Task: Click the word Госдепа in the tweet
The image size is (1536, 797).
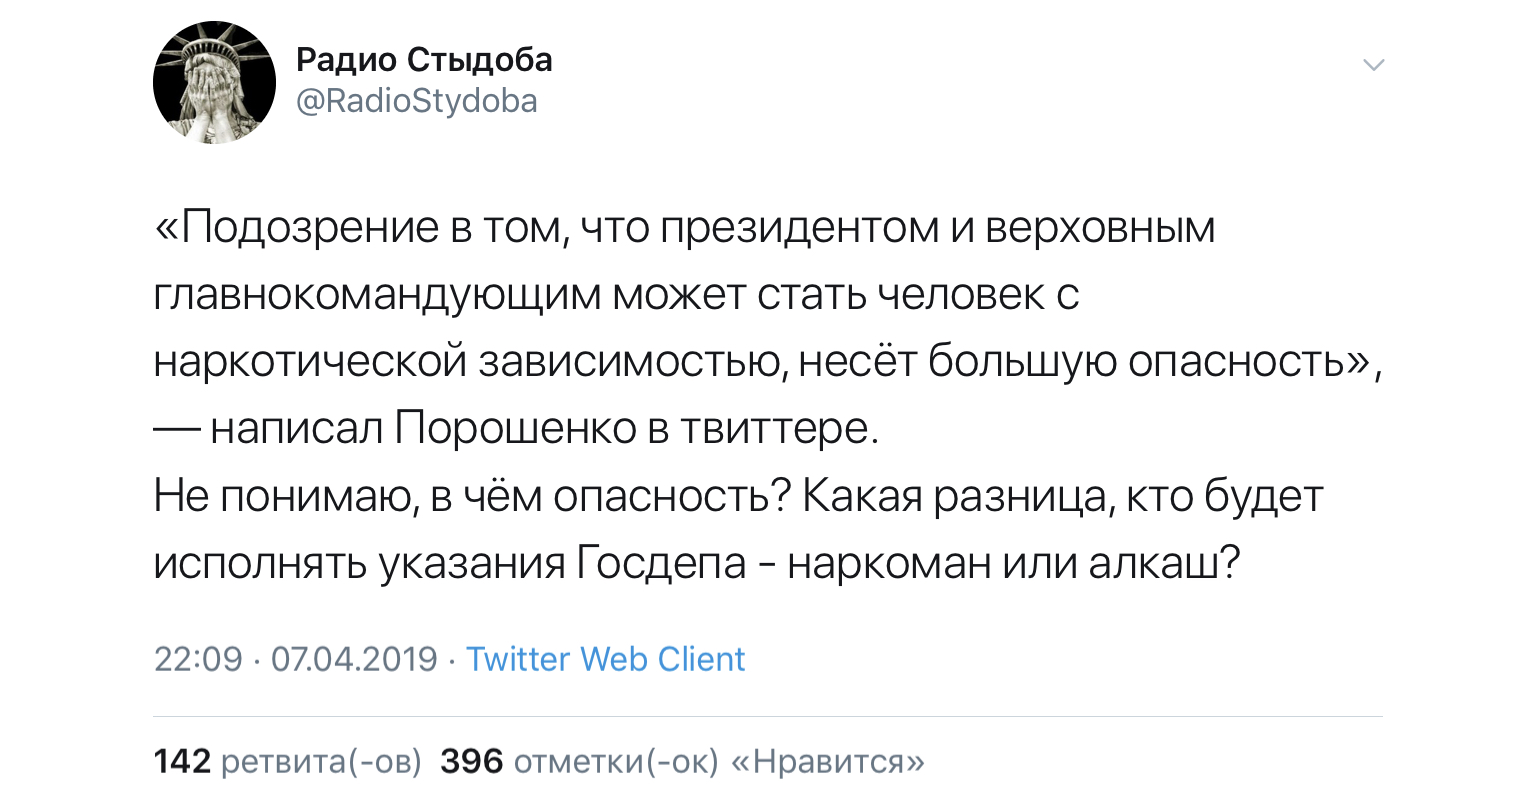Action: click(x=662, y=564)
